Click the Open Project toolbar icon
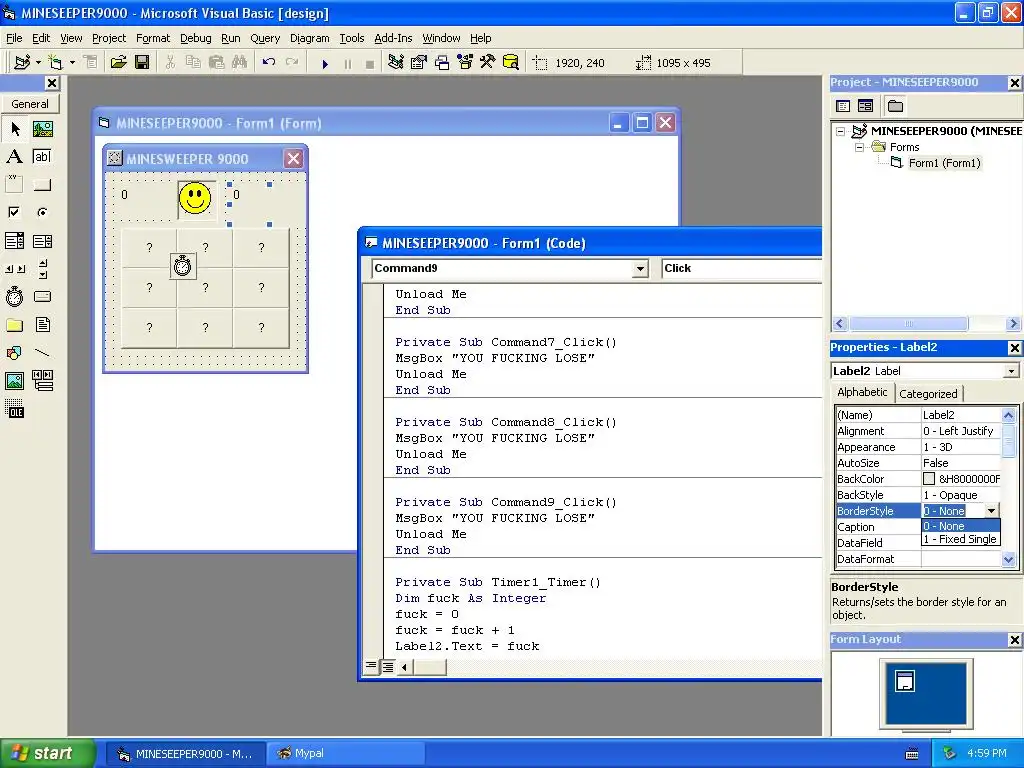The height and width of the screenshot is (768, 1024). tap(118, 63)
